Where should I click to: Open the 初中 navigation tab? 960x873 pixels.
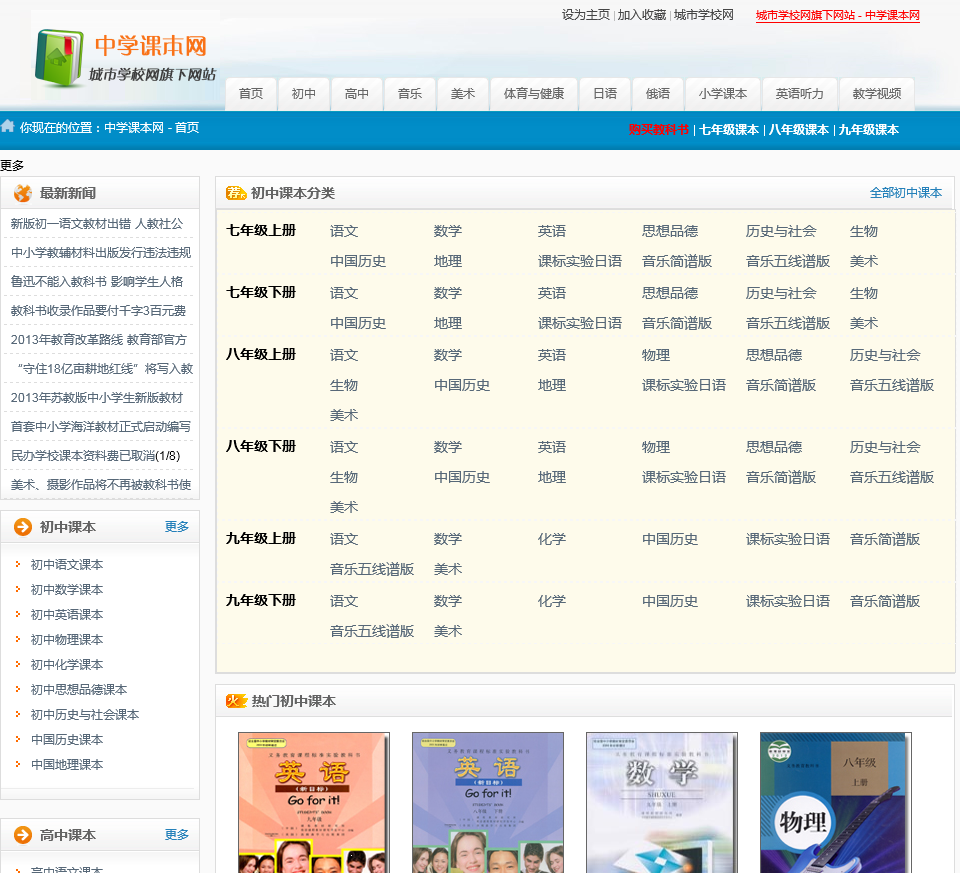pyautogui.click(x=304, y=94)
